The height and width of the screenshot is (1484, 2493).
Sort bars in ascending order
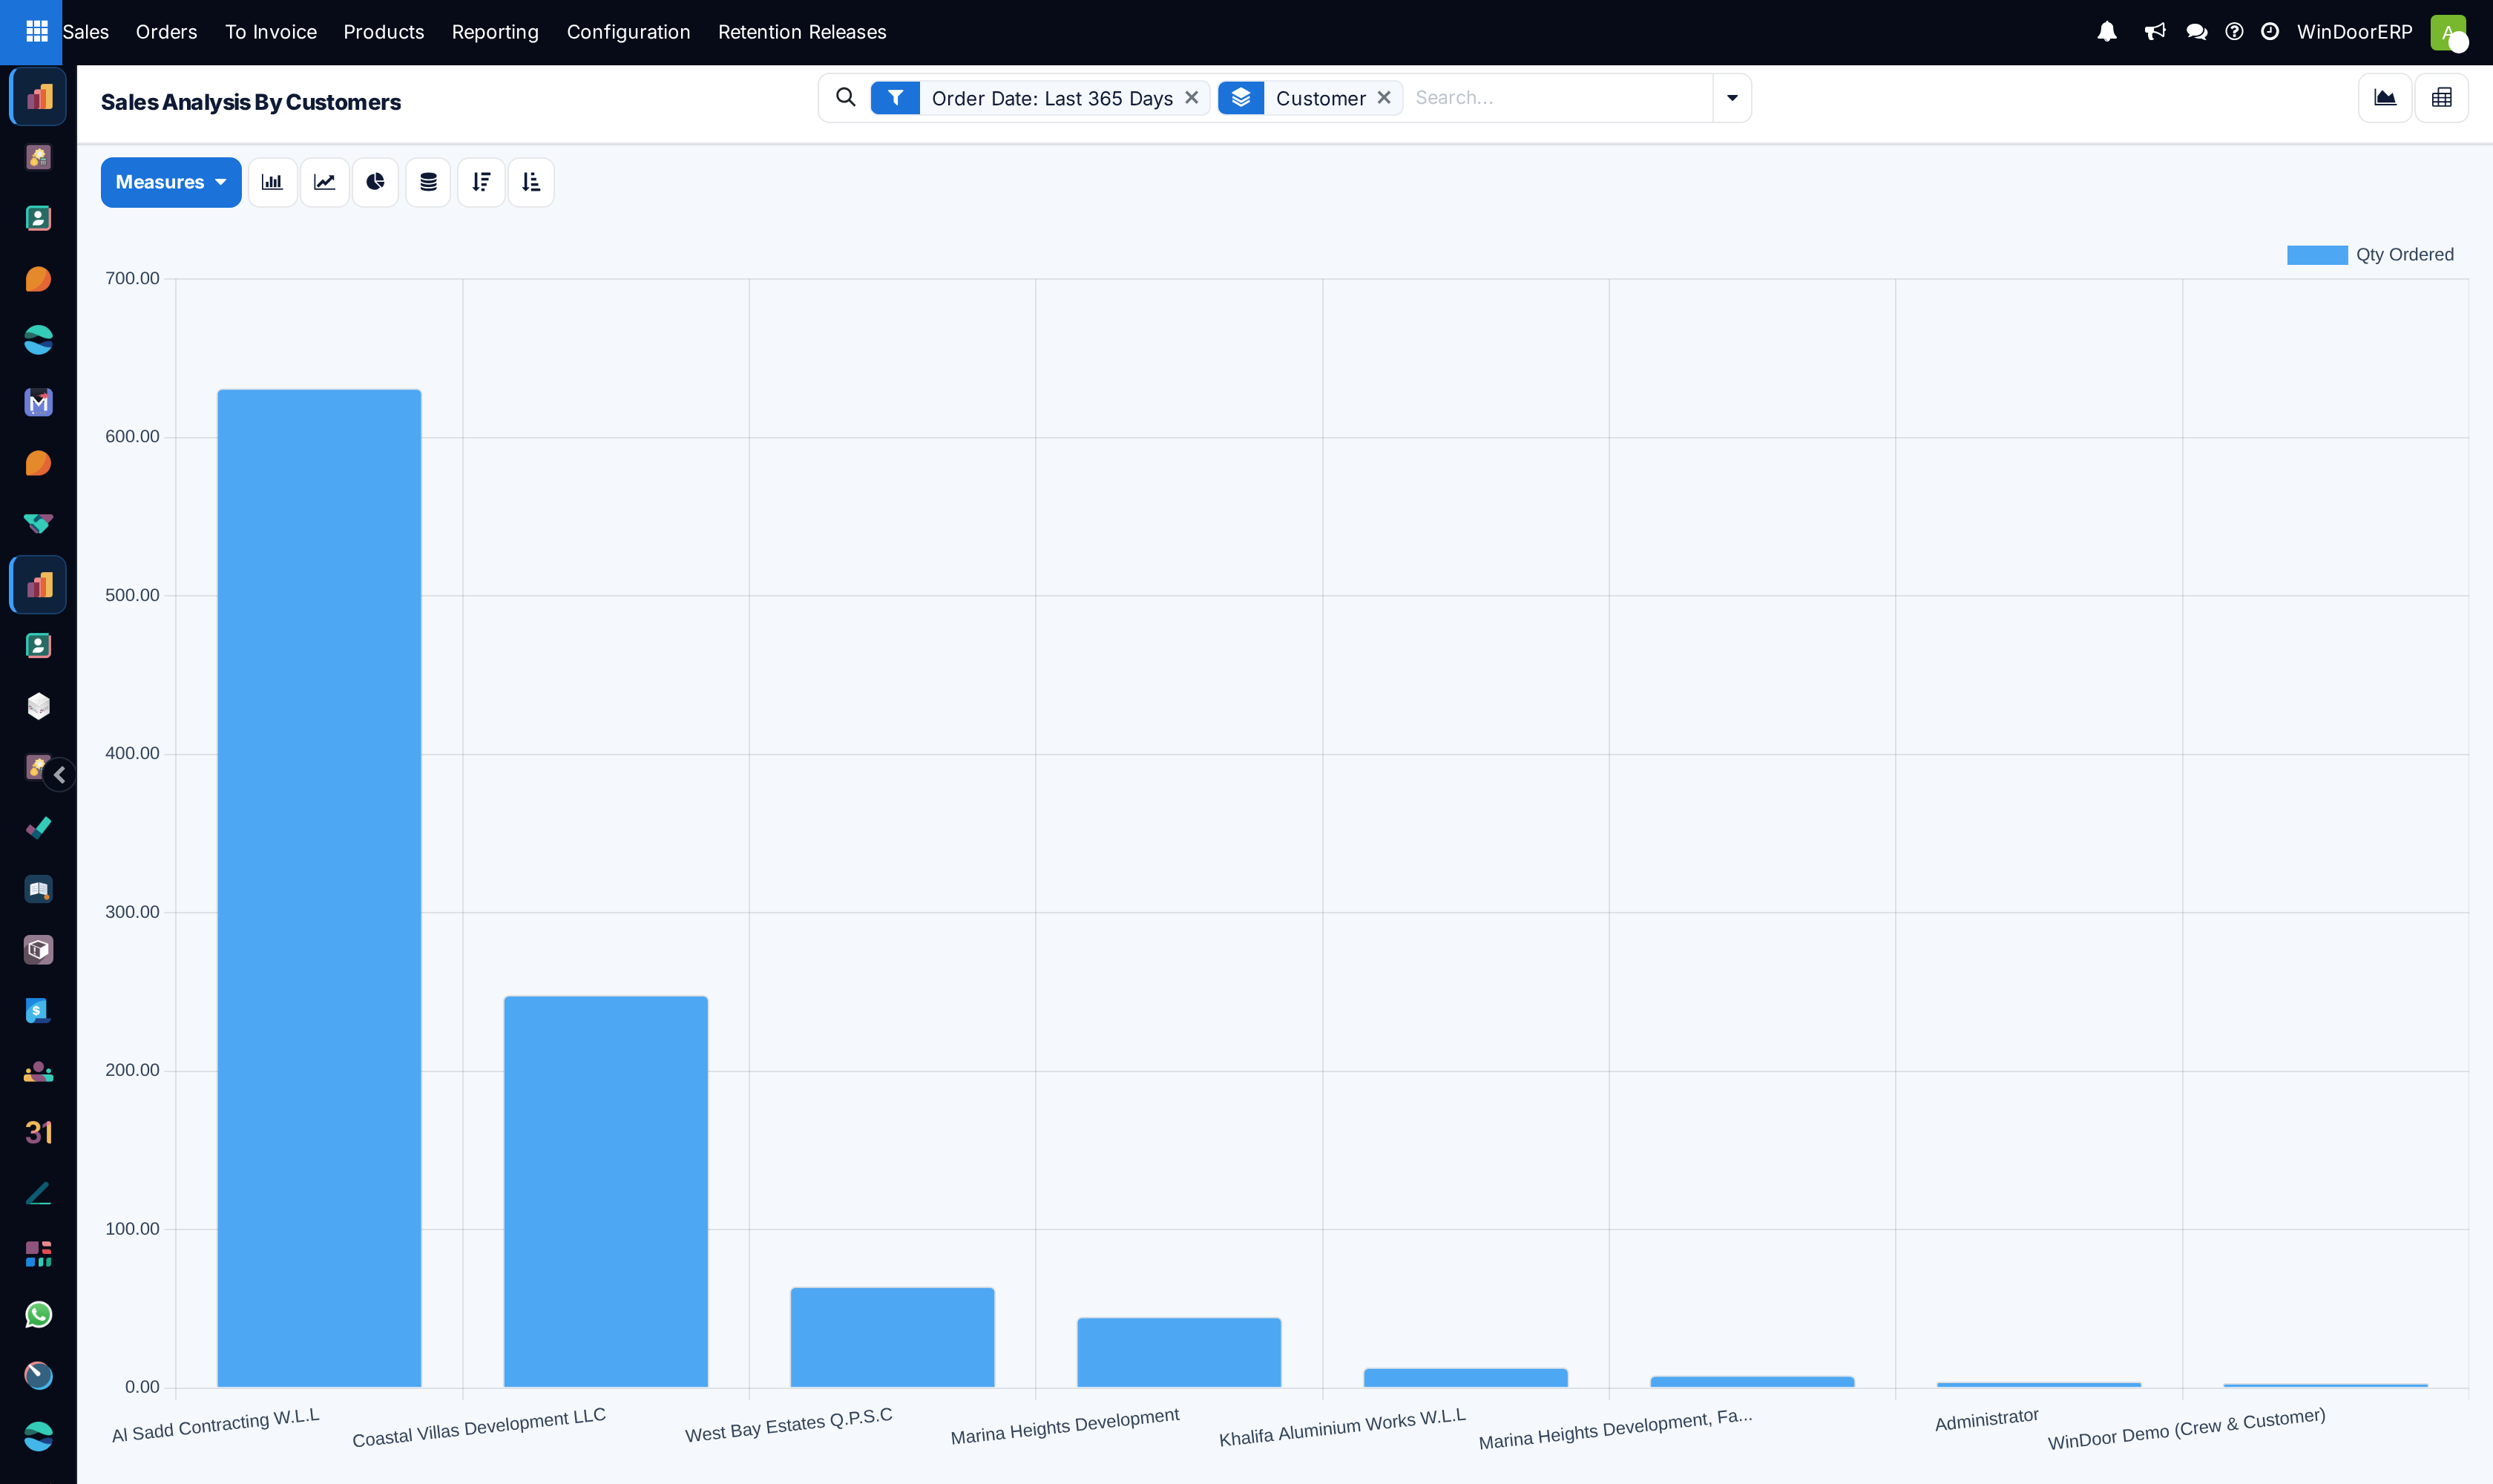(531, 182)
